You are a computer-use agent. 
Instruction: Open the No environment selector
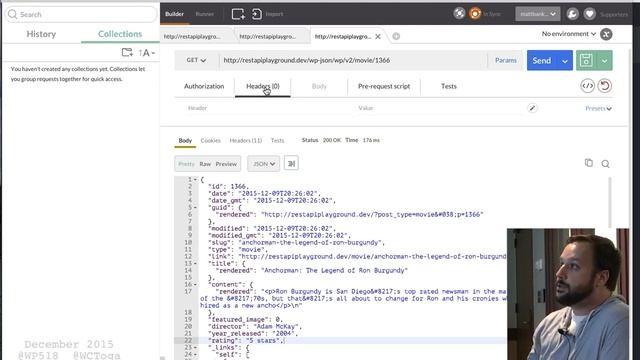pyautogui.click(x=569, y=34)
